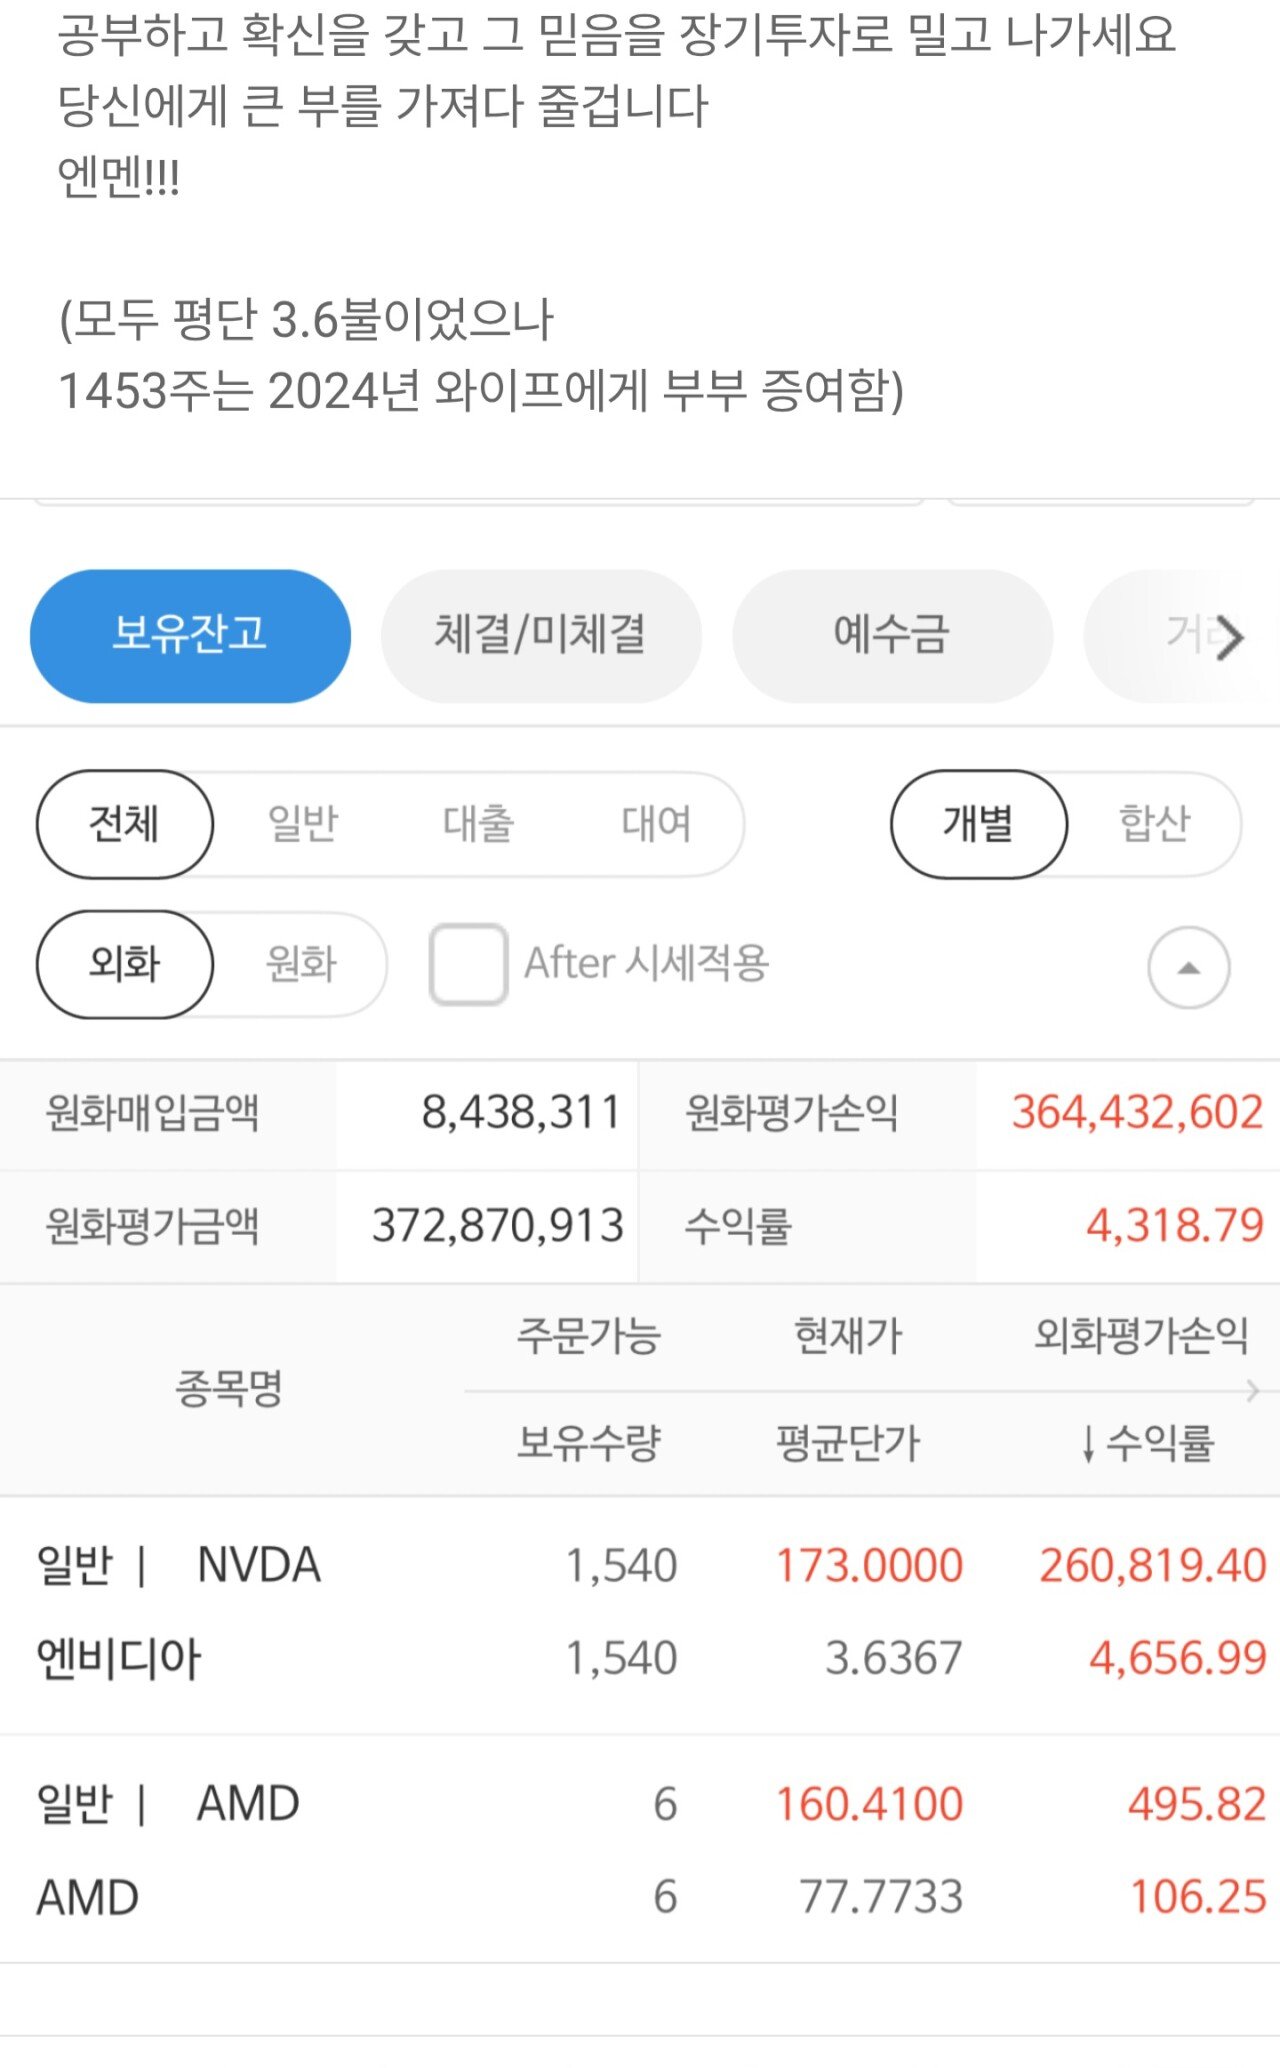The height and width of the screenshot is (2068, 1280).
Task: Enable the After 시세적용 checkbox
Action: pyautogui.click(x=468, y=964)
